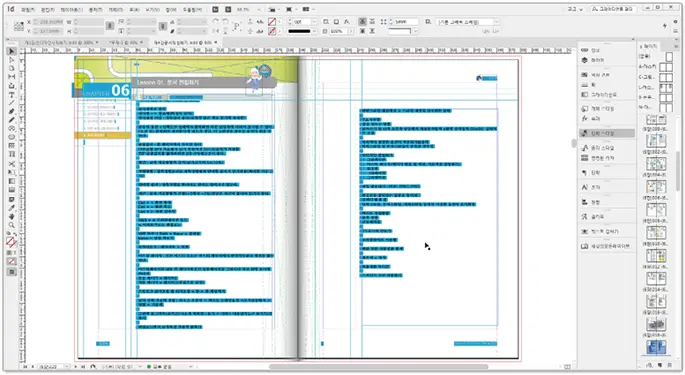
Task: Click the stroke color swatch in control bar
Action: pyautogui.click(x=272, y=31)
